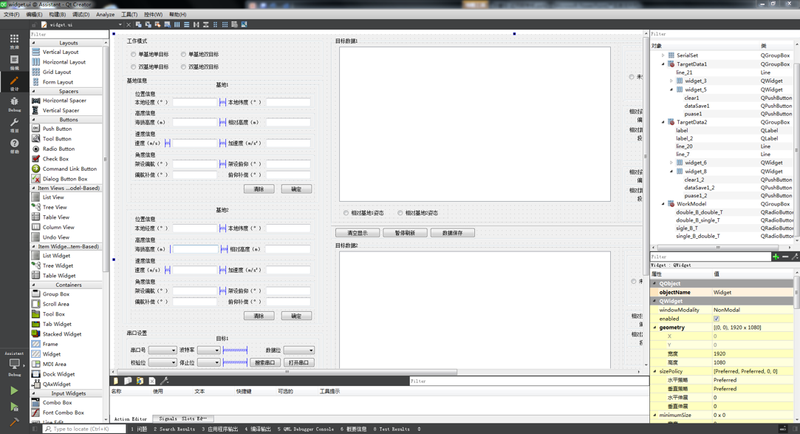Click the Adjust Size toolbar icon
This screenshot has height=434, width=800.
click(244, 24)
